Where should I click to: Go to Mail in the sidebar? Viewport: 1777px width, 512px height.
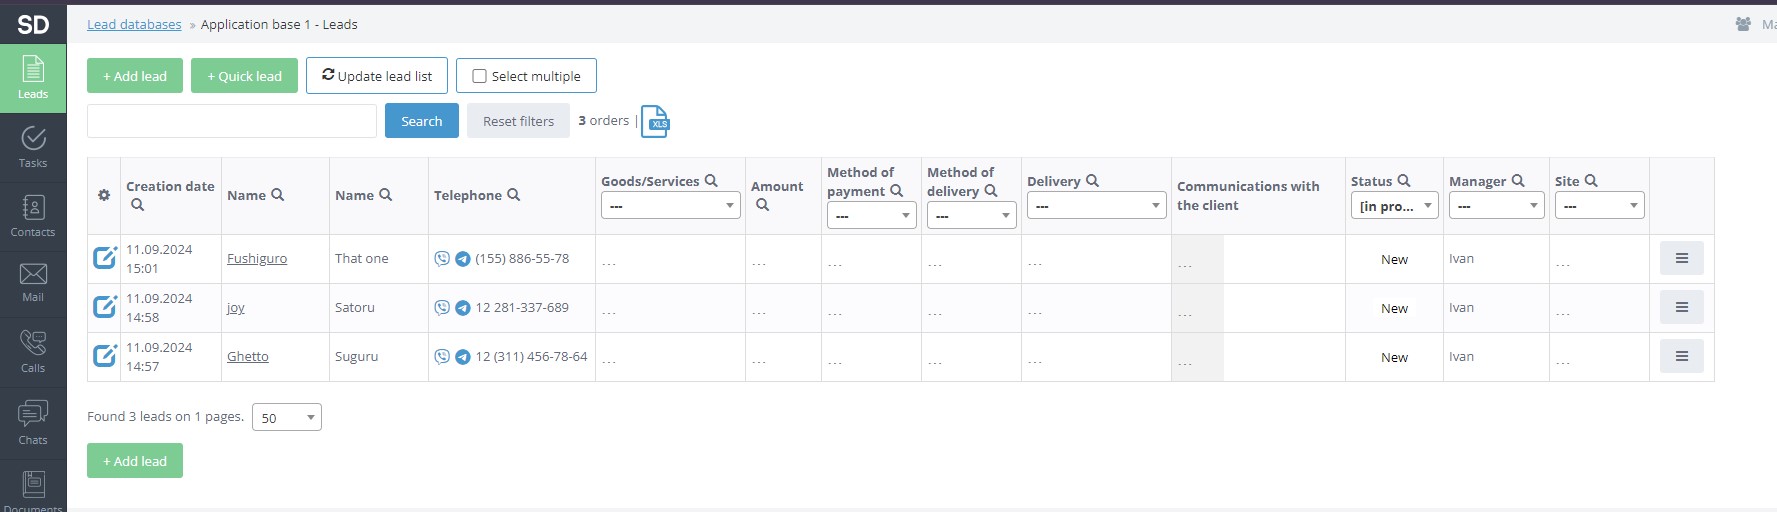click(x=33, y=282)
